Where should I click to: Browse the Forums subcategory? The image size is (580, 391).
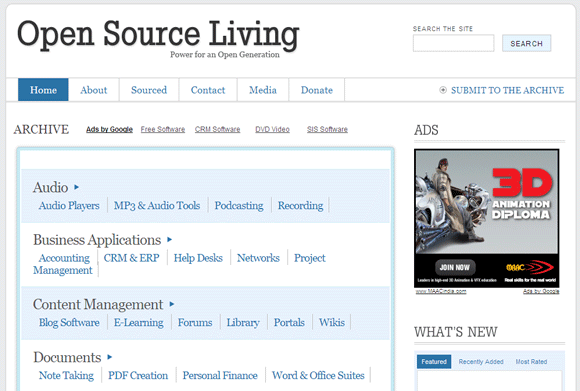pos(195,322)
